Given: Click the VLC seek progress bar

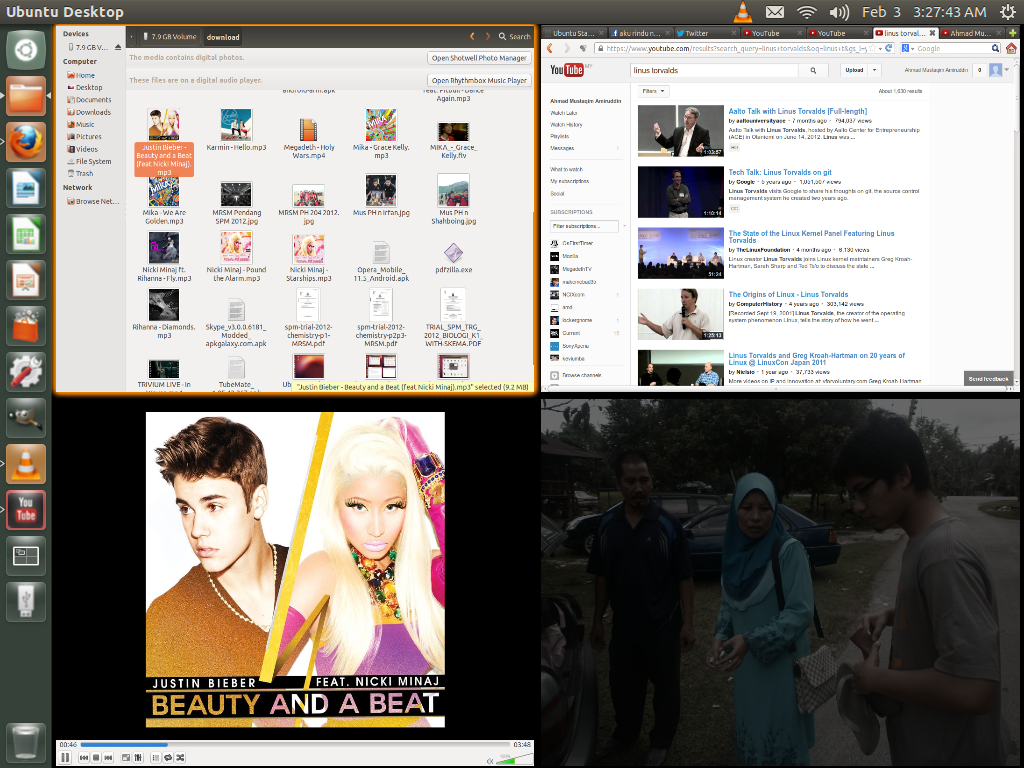Looking at the screenshot, I should click(295, 744).
